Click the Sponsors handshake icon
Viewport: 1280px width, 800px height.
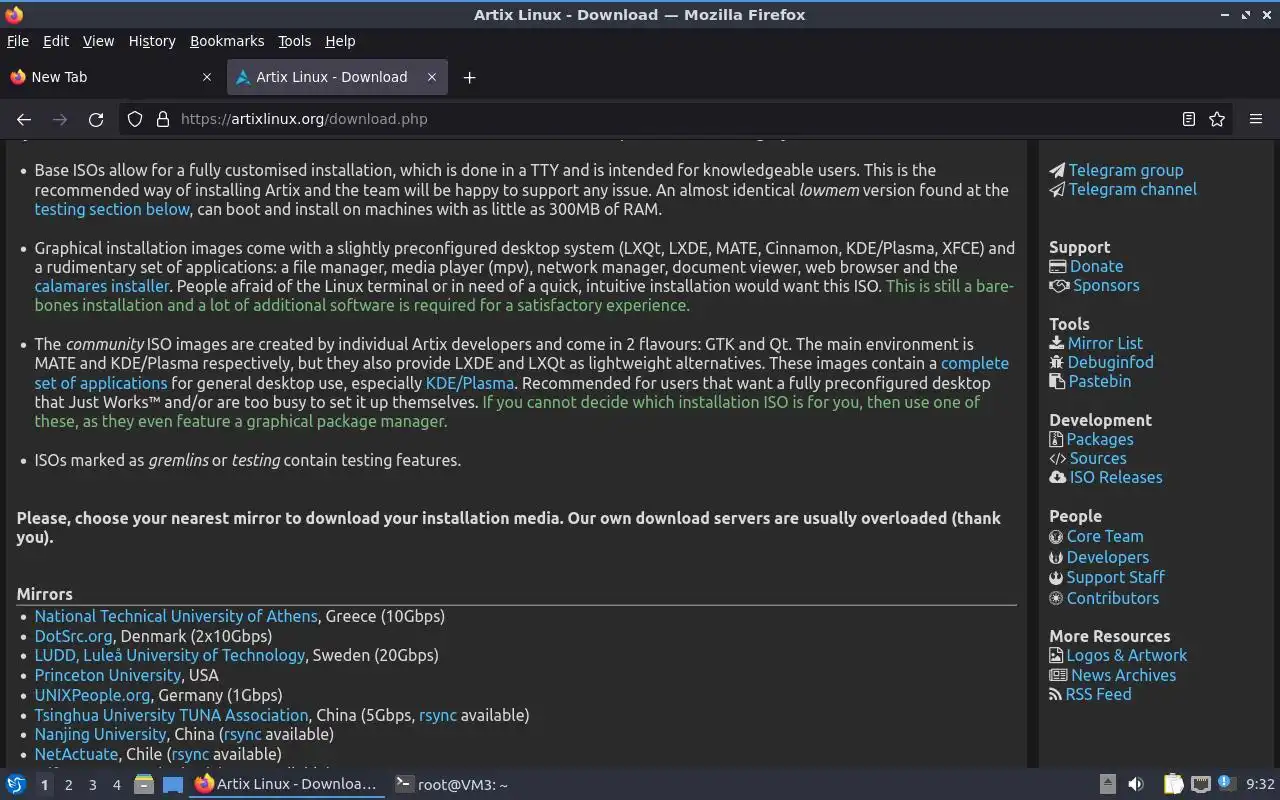[1059, 286]
